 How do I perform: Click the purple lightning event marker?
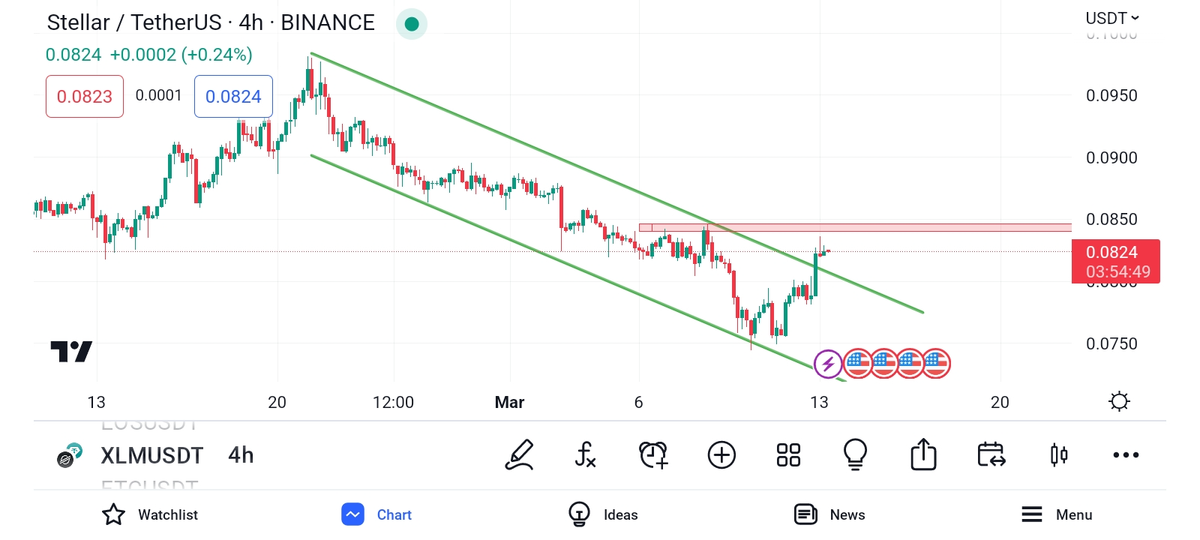[828, 364]
